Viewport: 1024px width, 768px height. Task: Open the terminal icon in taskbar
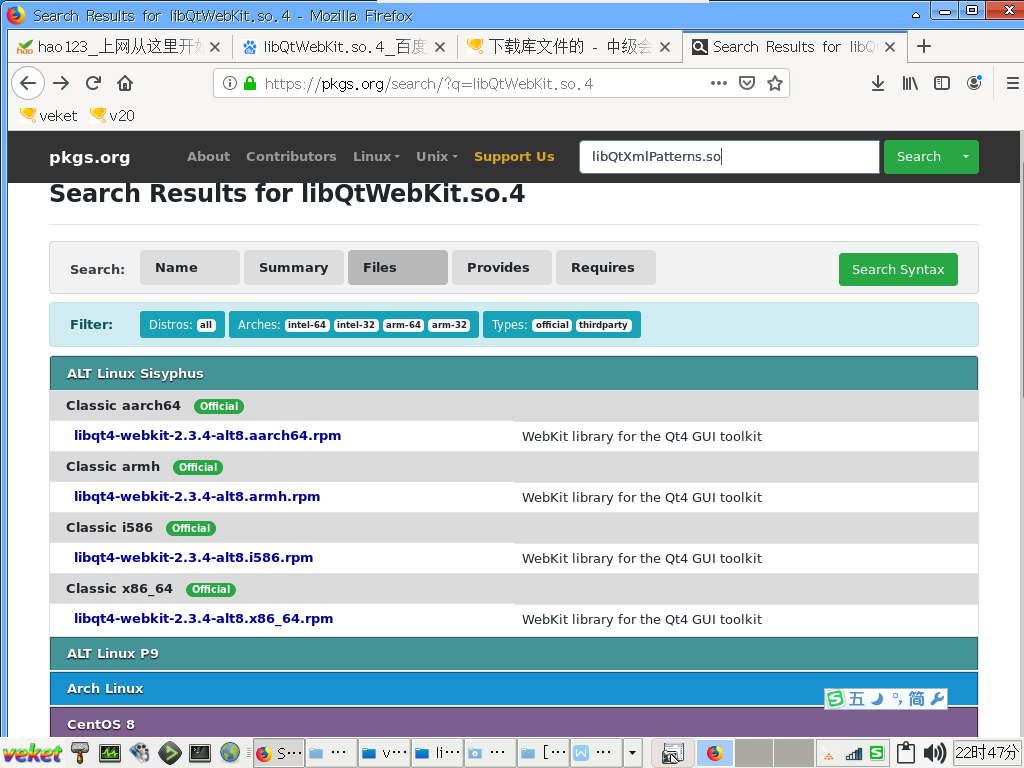pos(199,753)
